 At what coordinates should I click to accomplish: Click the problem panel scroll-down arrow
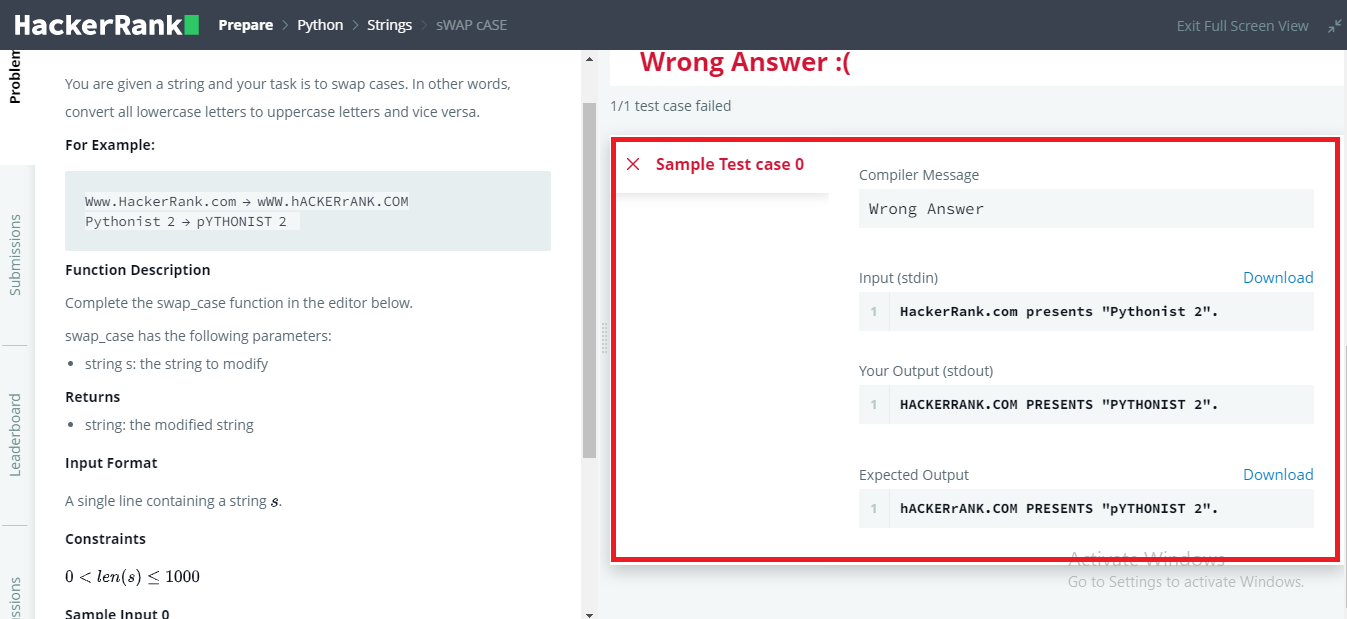coord(589,613)
